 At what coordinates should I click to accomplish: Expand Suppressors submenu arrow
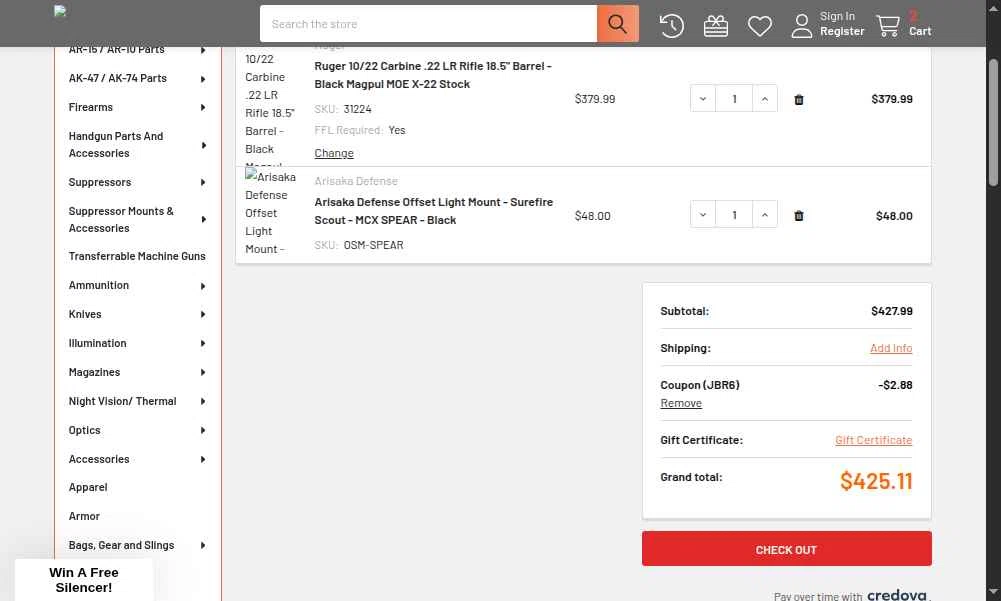pos(203,183)
